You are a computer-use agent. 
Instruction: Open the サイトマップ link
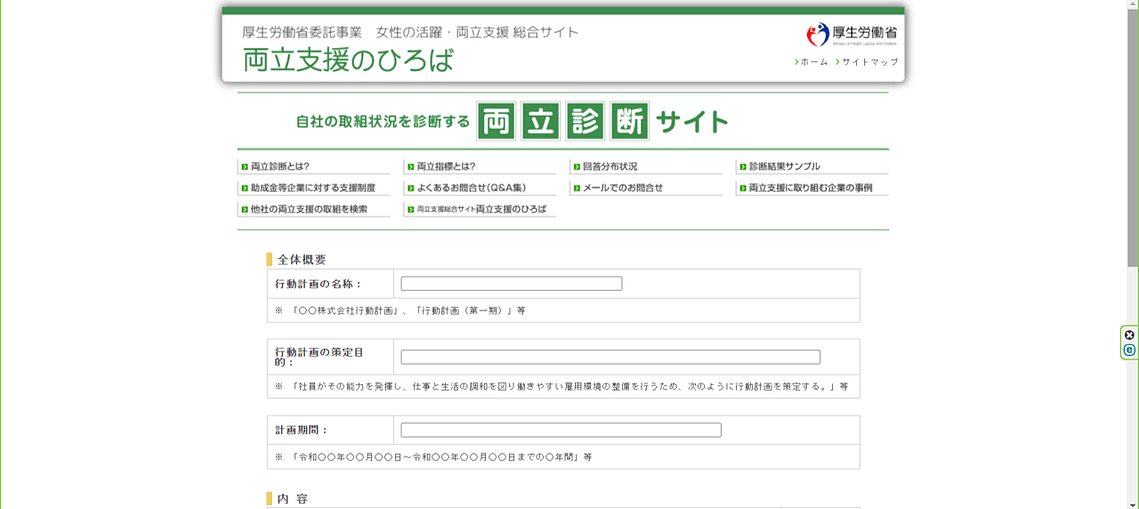[x=869, y=62]
